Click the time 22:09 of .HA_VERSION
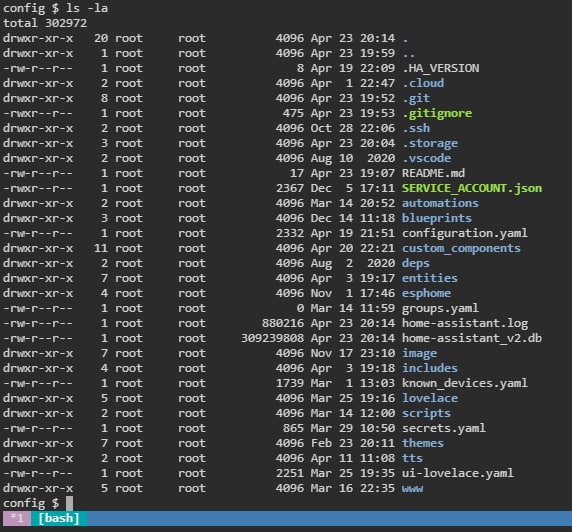This screenshot has width=572, height=532. click(378, 68)
